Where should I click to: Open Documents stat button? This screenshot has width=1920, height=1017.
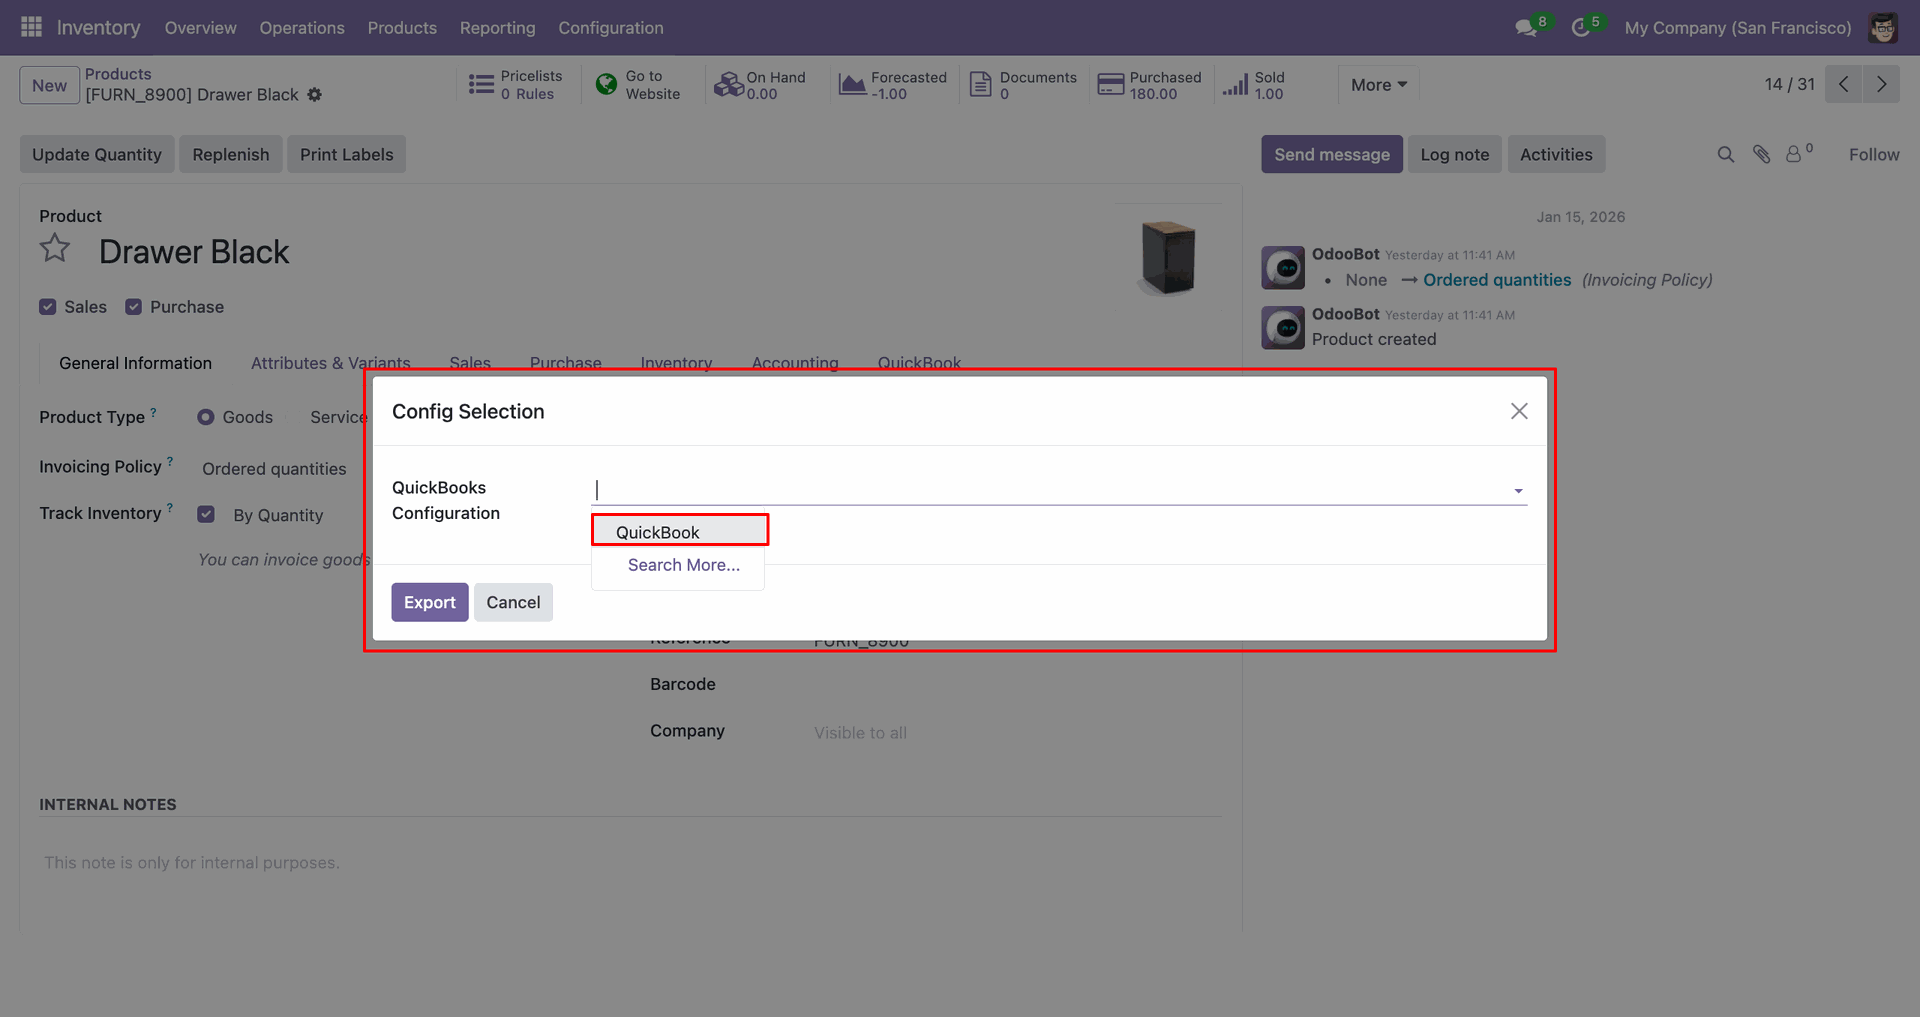tap(1023, 85)
